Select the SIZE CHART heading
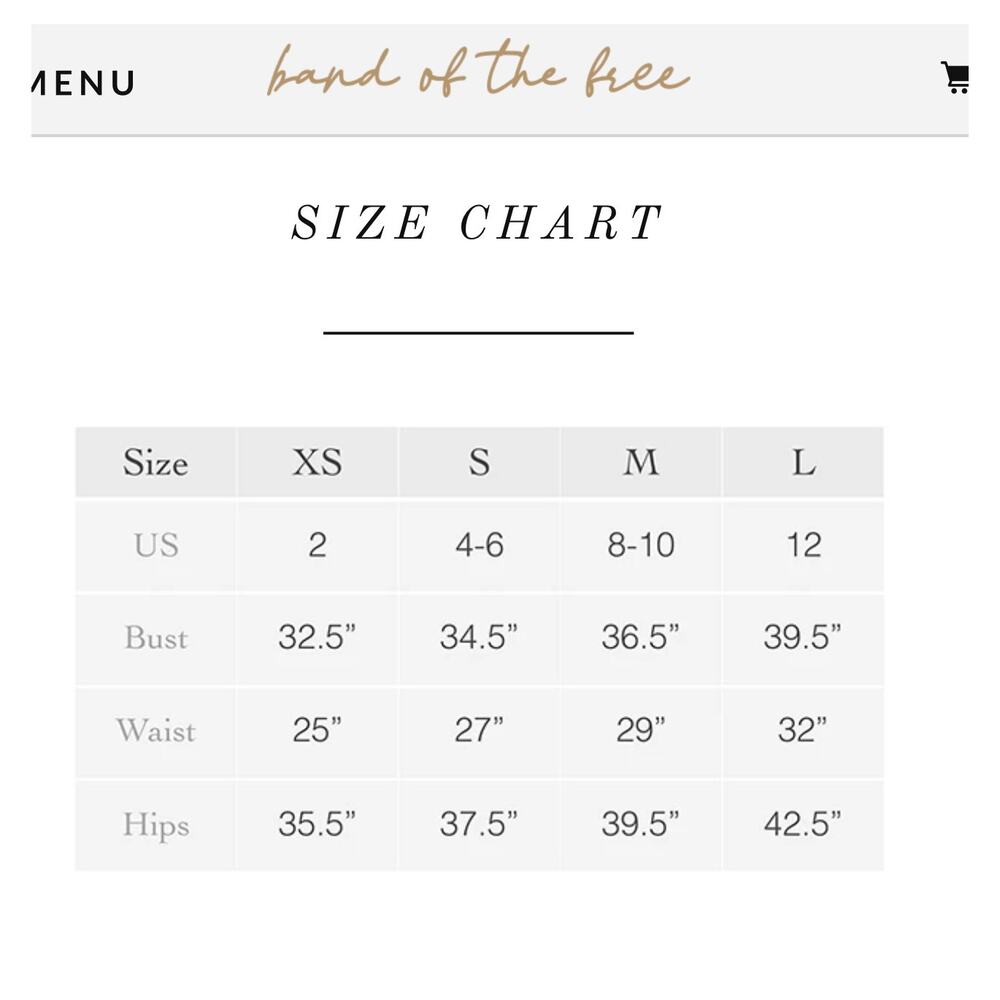This screenshot has width=1000, height=1000. (x=477, y=223)
